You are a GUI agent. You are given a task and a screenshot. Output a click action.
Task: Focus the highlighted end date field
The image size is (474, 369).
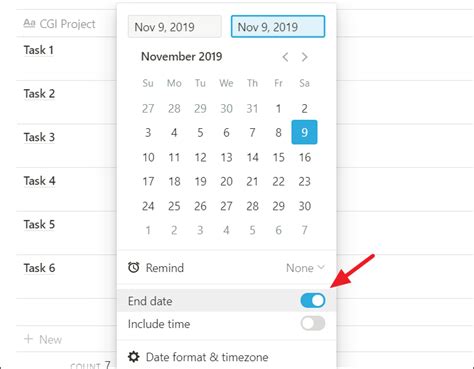[278, 27]
